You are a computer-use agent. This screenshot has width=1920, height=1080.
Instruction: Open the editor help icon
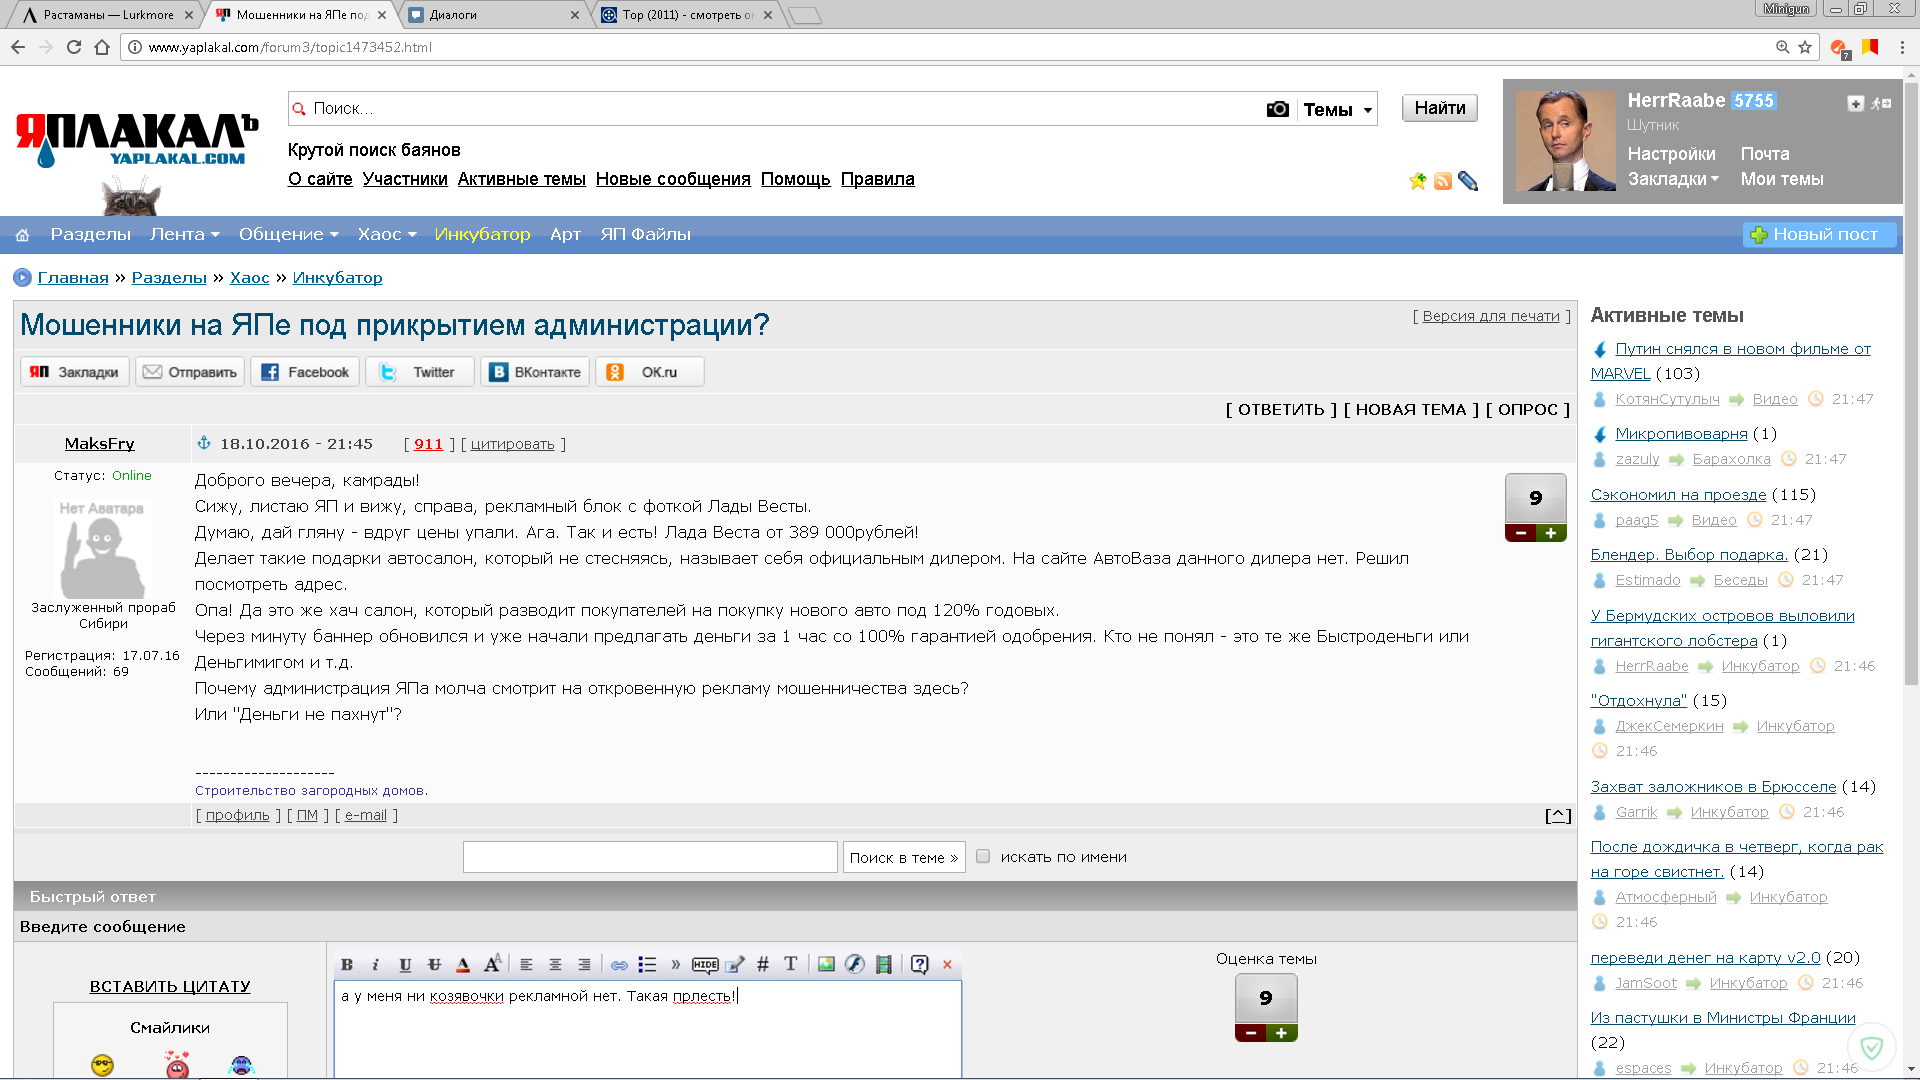920,965
